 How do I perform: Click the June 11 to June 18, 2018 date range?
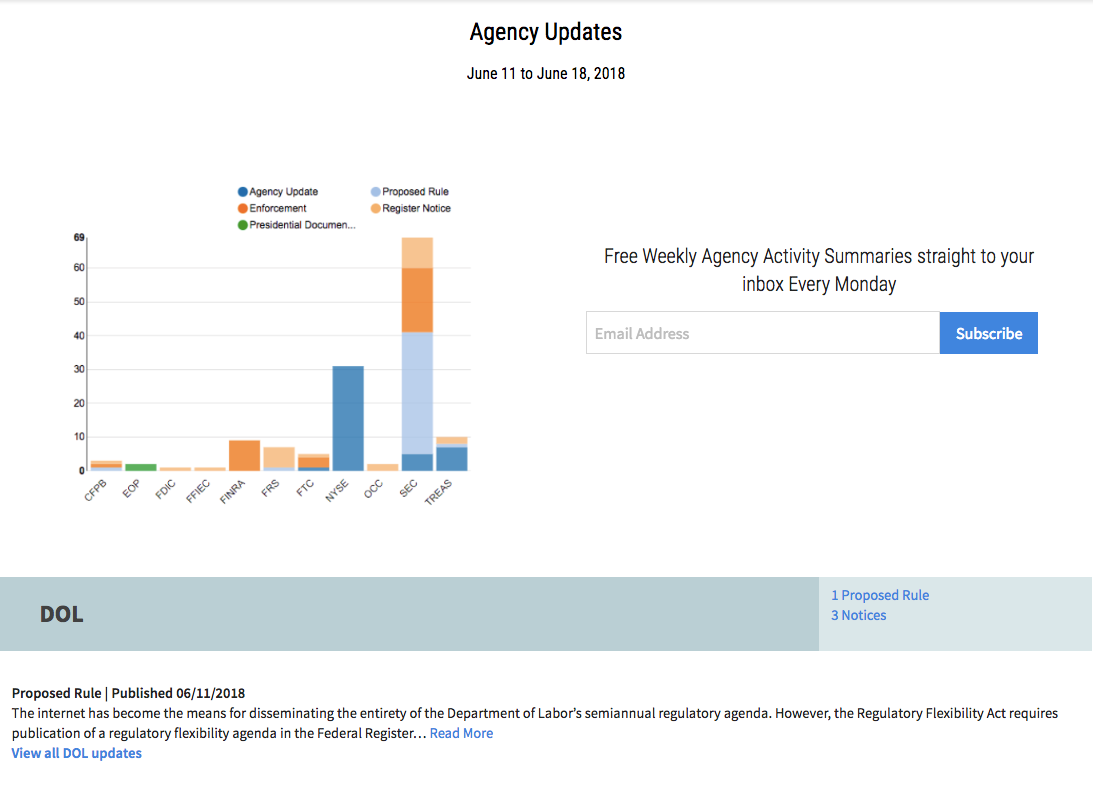546,74
